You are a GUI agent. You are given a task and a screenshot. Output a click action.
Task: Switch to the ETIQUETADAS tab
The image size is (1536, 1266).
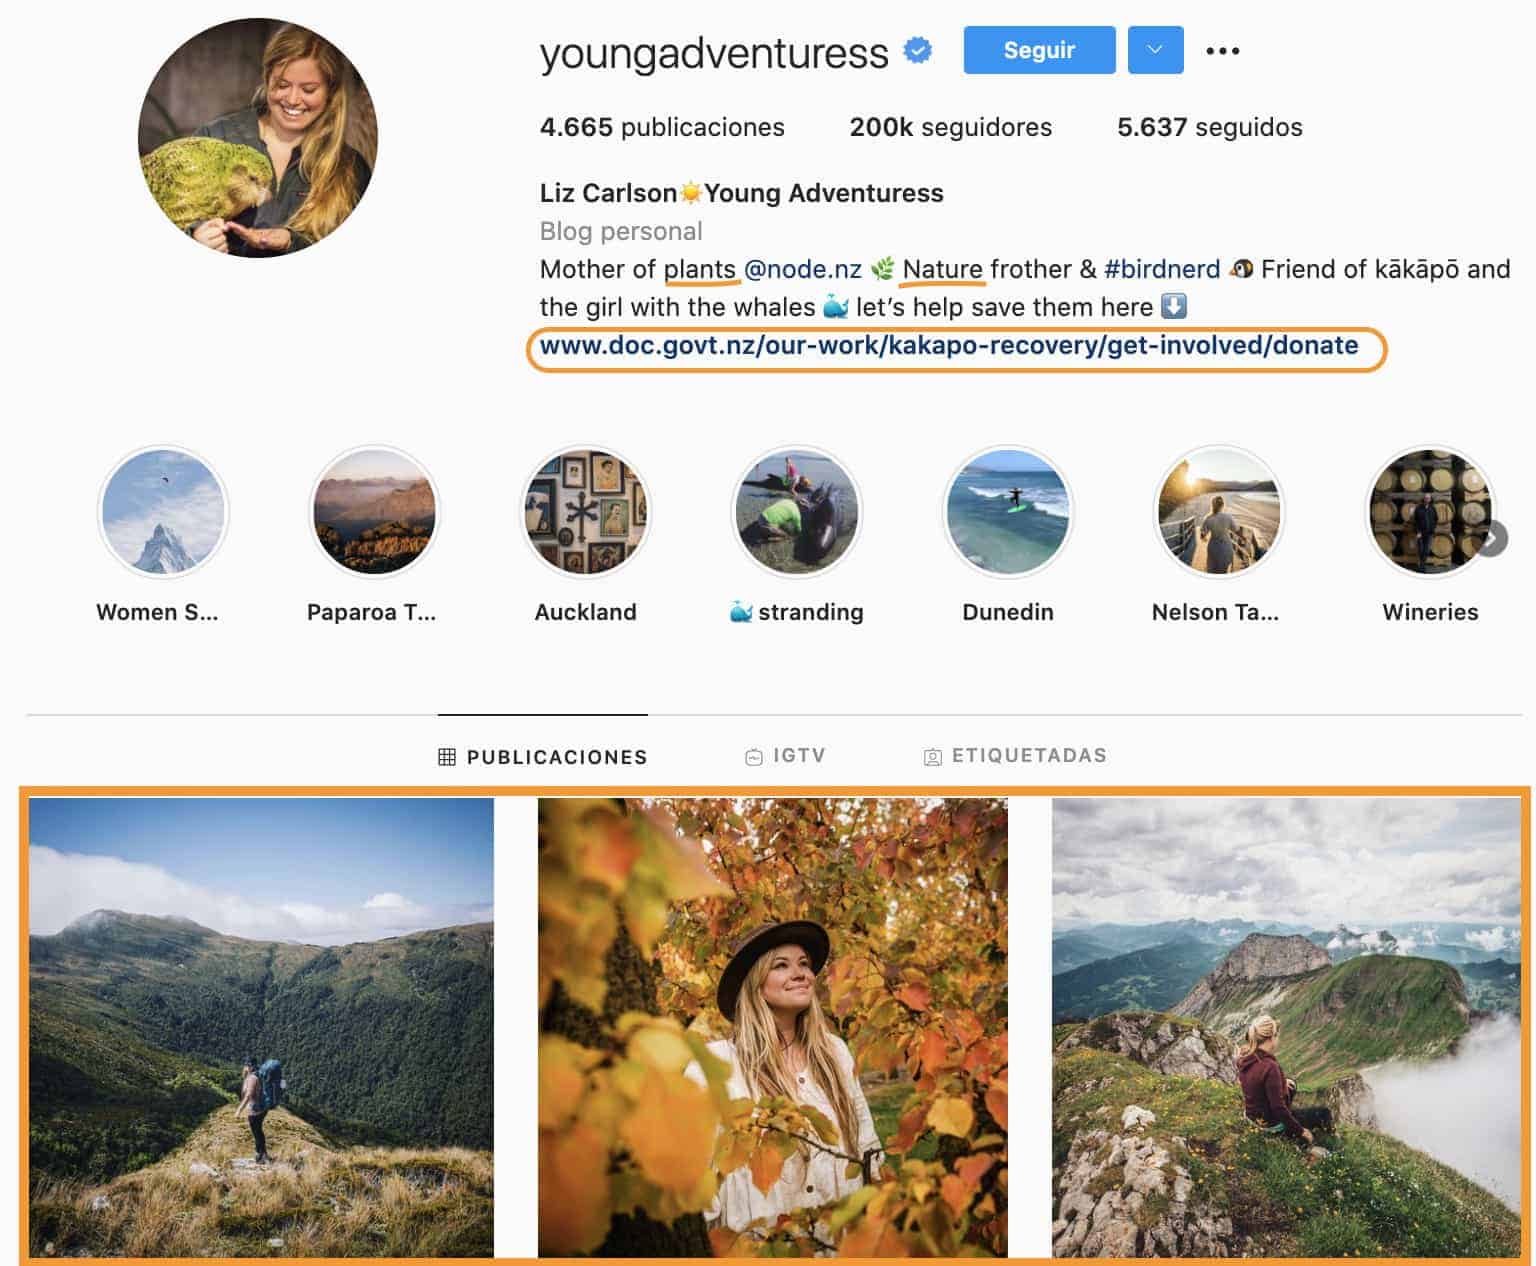1014,756
